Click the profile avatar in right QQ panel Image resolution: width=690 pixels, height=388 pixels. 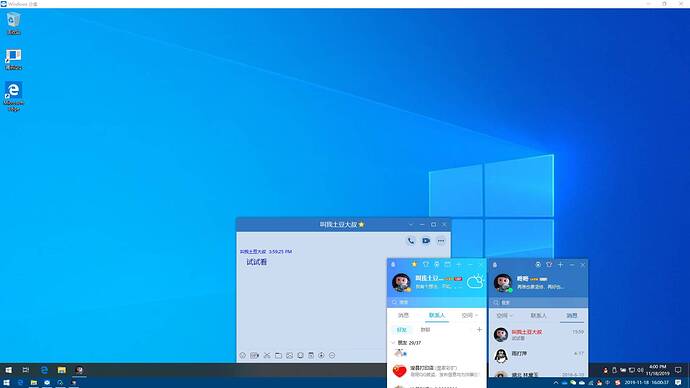(503, 283)
